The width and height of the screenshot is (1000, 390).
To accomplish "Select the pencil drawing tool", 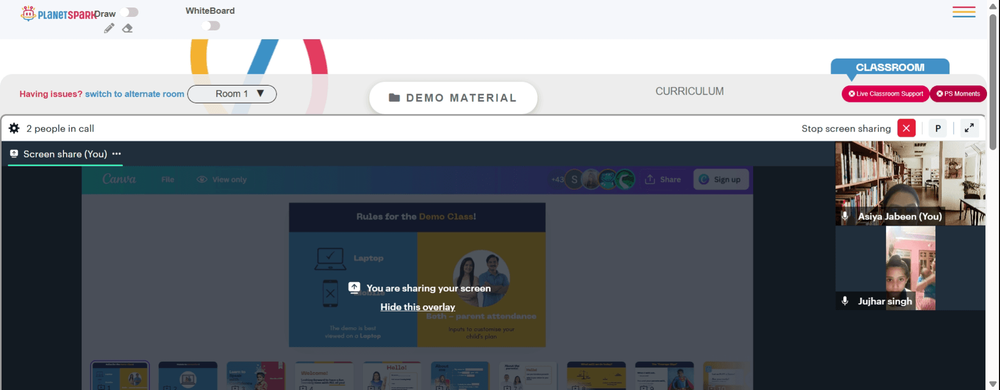I will [109, 28].
